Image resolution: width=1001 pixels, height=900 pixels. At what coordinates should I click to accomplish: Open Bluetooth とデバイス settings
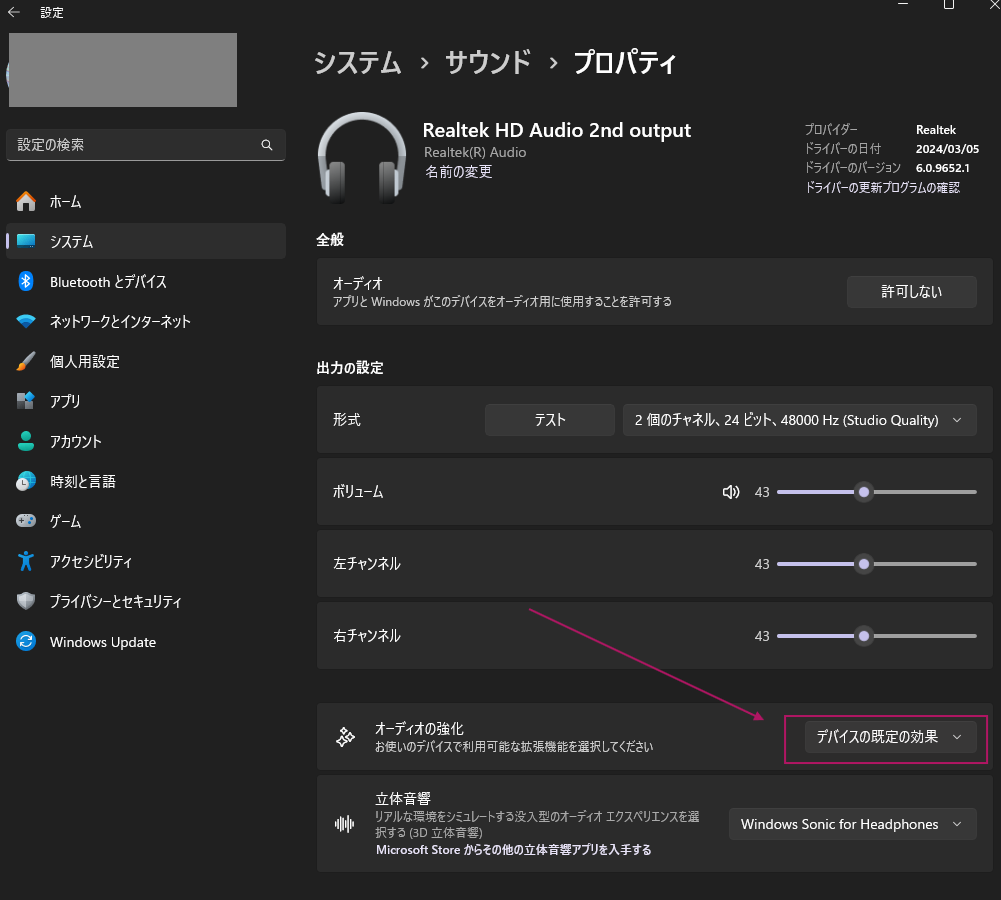click(x=146, y=281)
